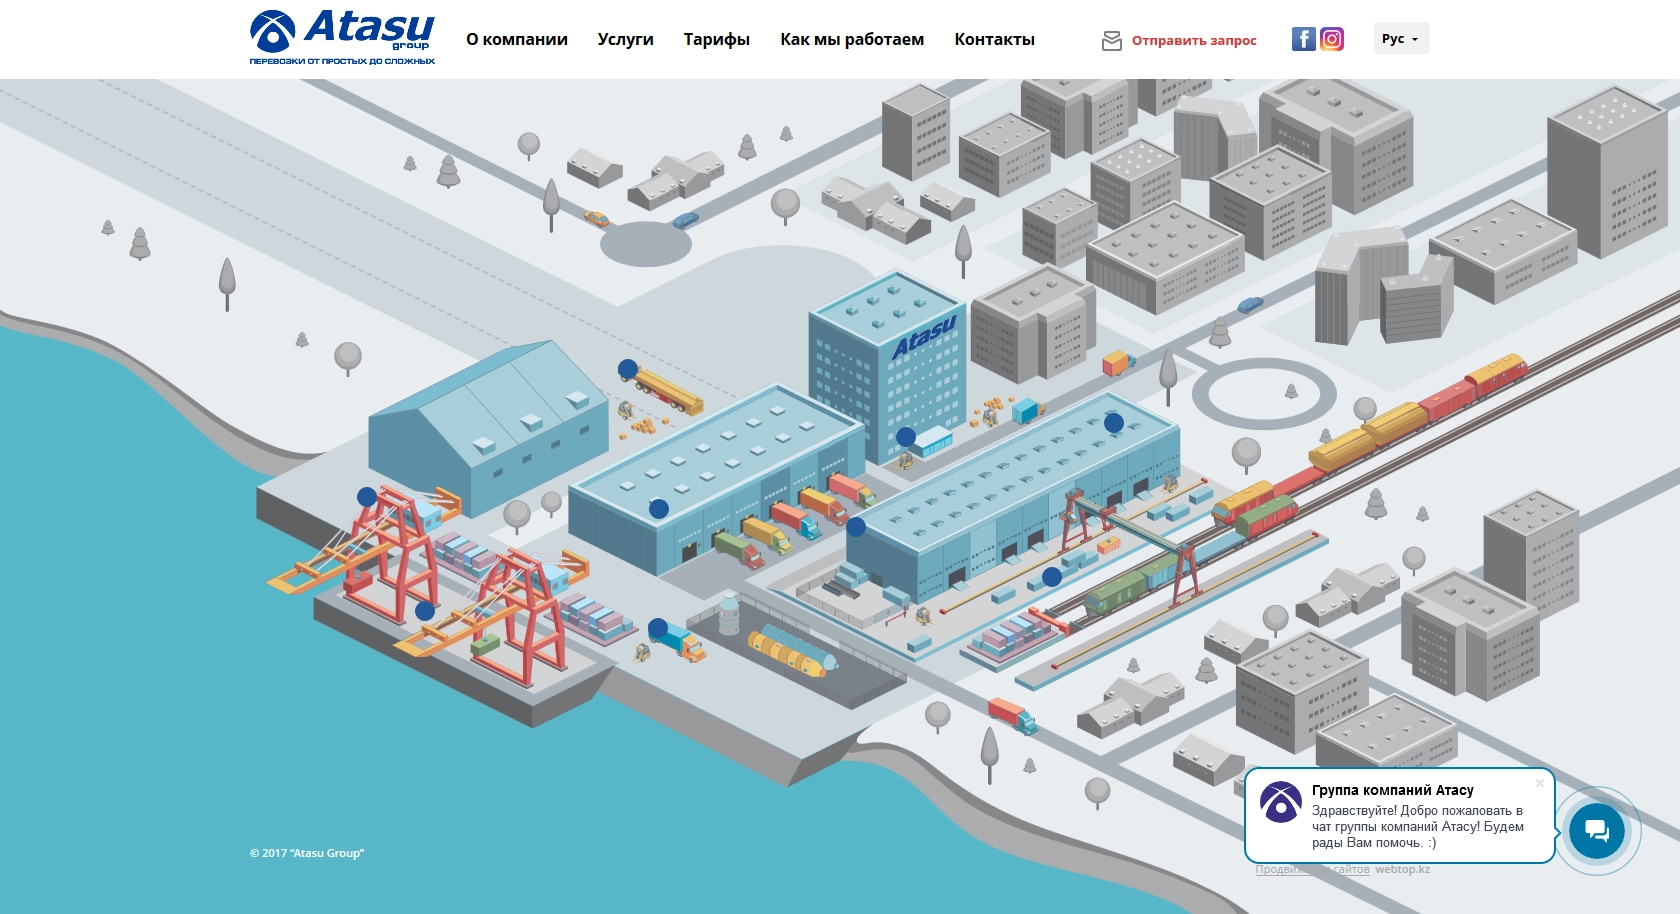Open the Instagram profile icon
This screenshot has width=1680, height=914.
pos(1332,39)
